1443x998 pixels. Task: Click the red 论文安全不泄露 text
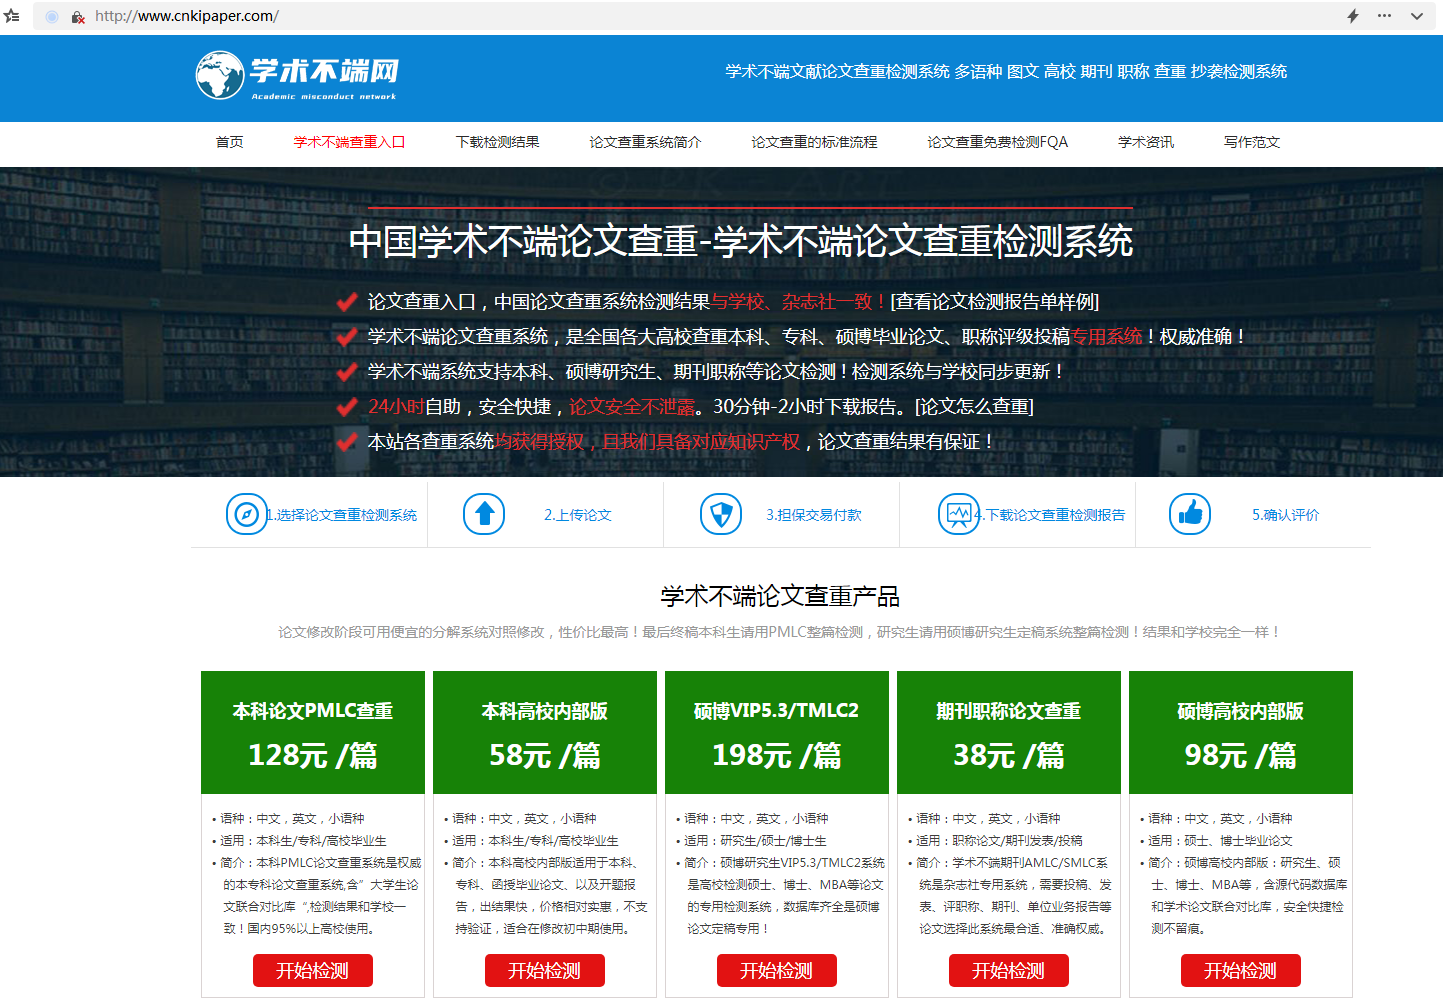632,406
